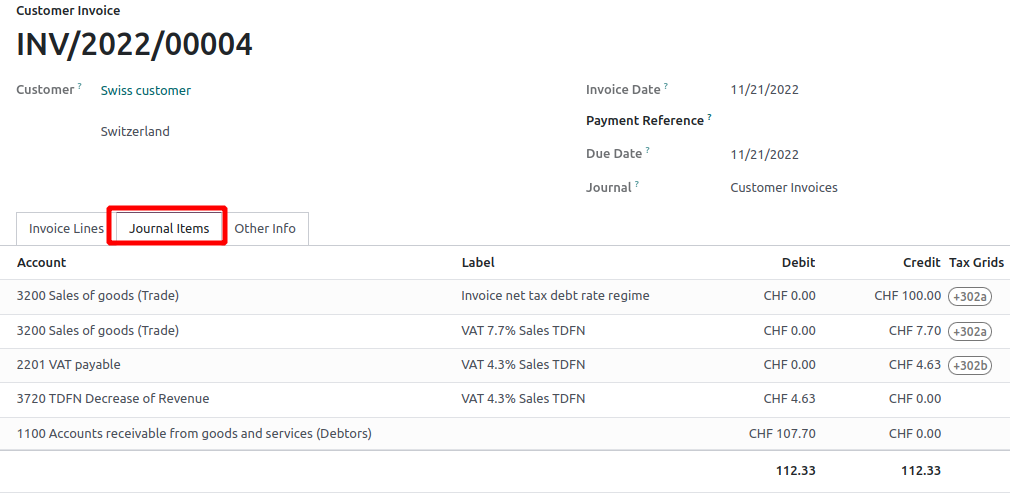Open the Other Info tab

point(265,229)
